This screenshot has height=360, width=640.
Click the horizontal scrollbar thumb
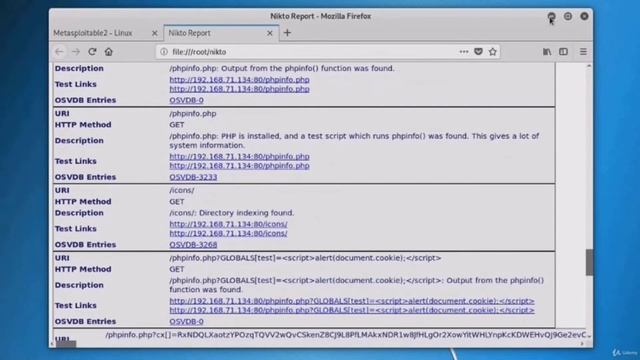click(x=66, y=344)
